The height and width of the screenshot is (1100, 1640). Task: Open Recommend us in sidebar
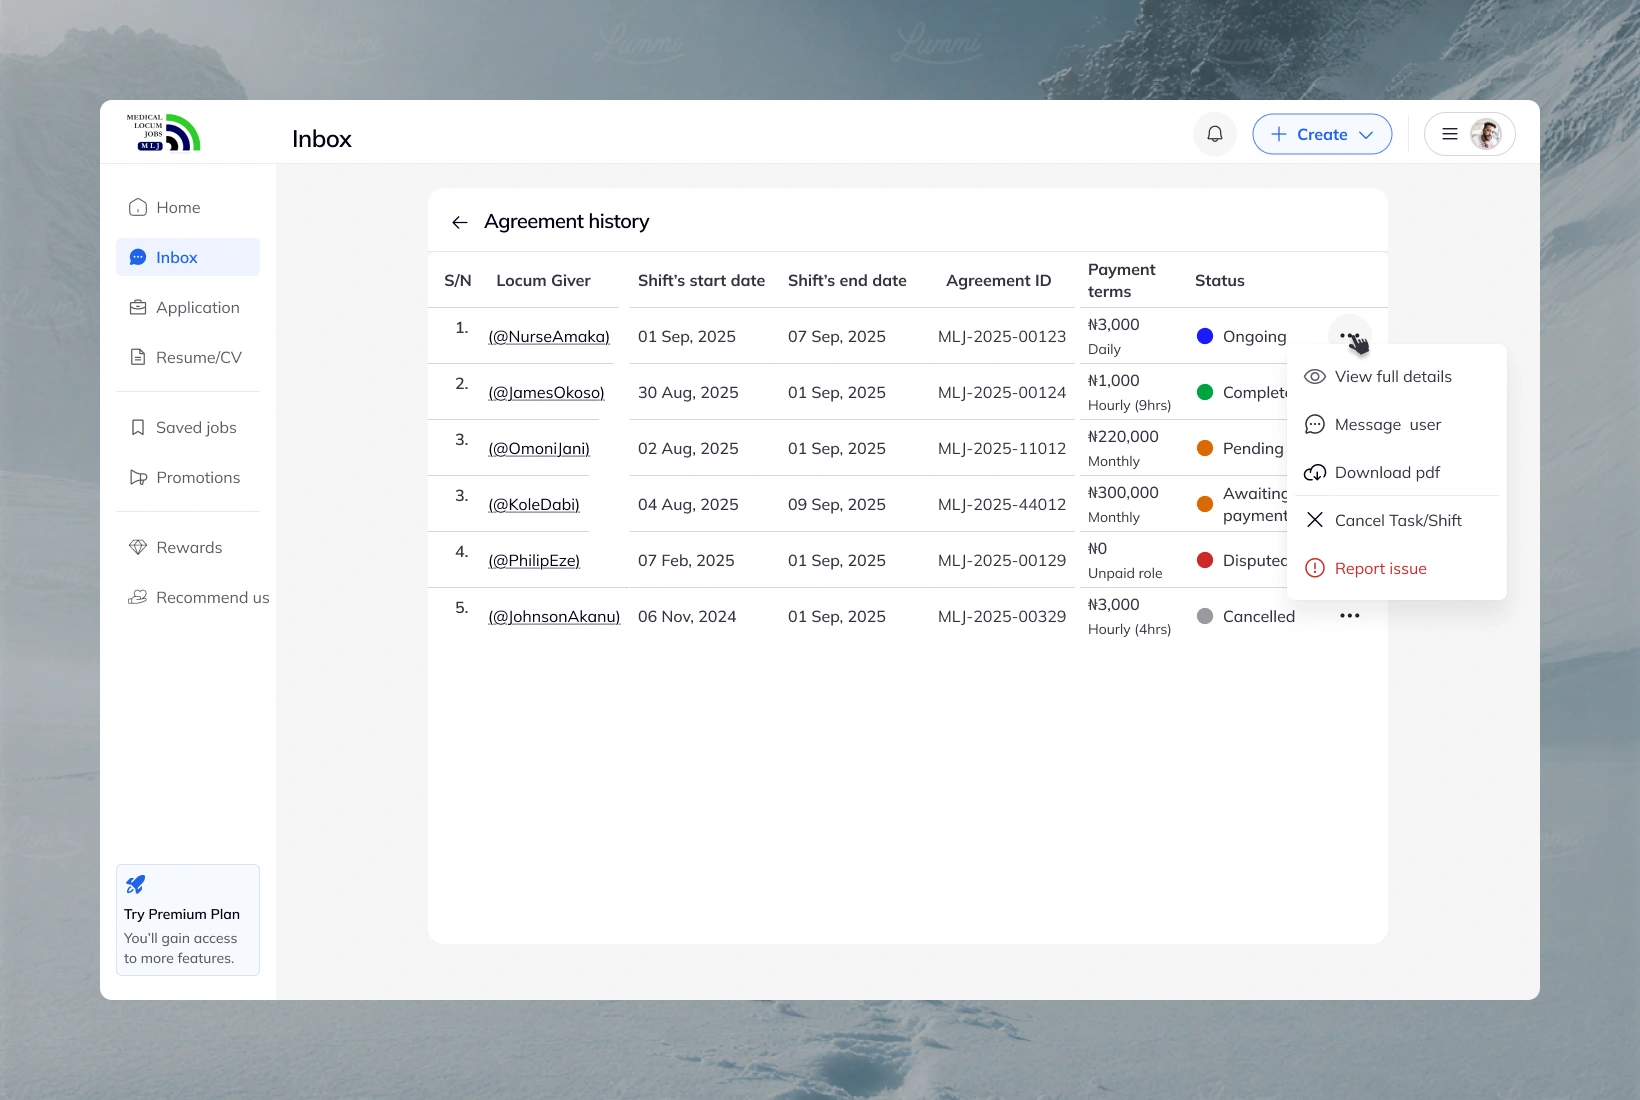click(x=198, y=597)
